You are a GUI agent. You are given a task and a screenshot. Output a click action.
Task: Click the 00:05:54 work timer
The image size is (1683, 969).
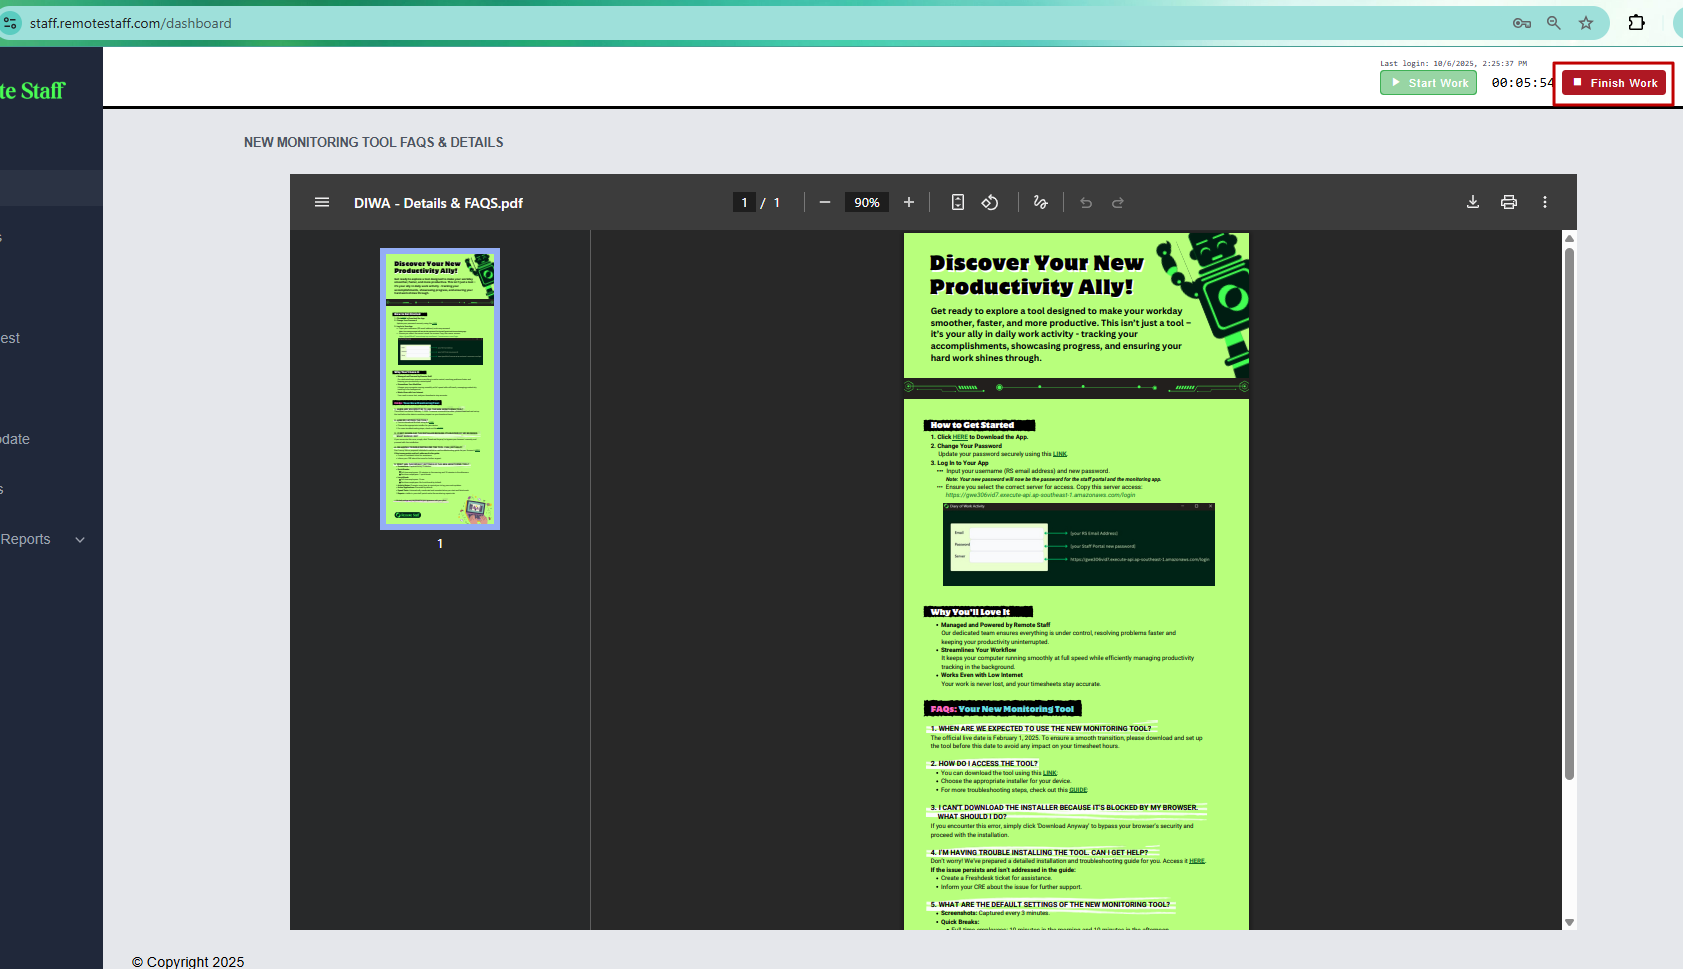[1522, 83]
